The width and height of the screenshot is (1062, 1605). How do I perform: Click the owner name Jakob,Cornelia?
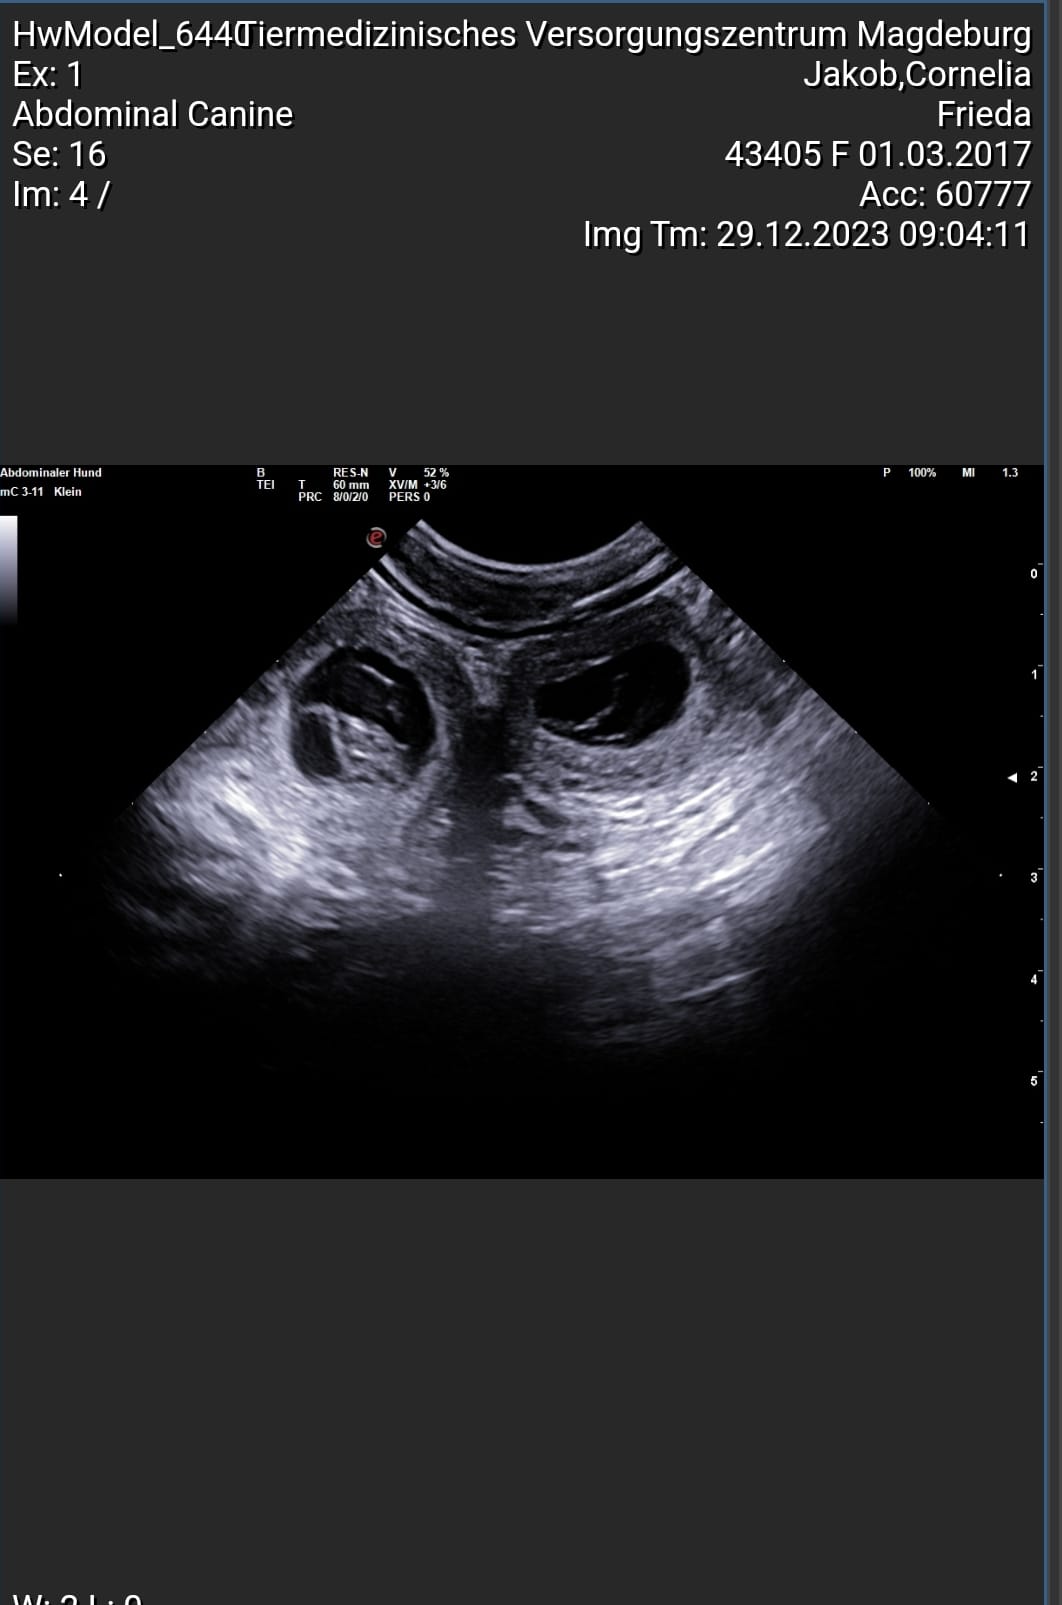[916, 75]
